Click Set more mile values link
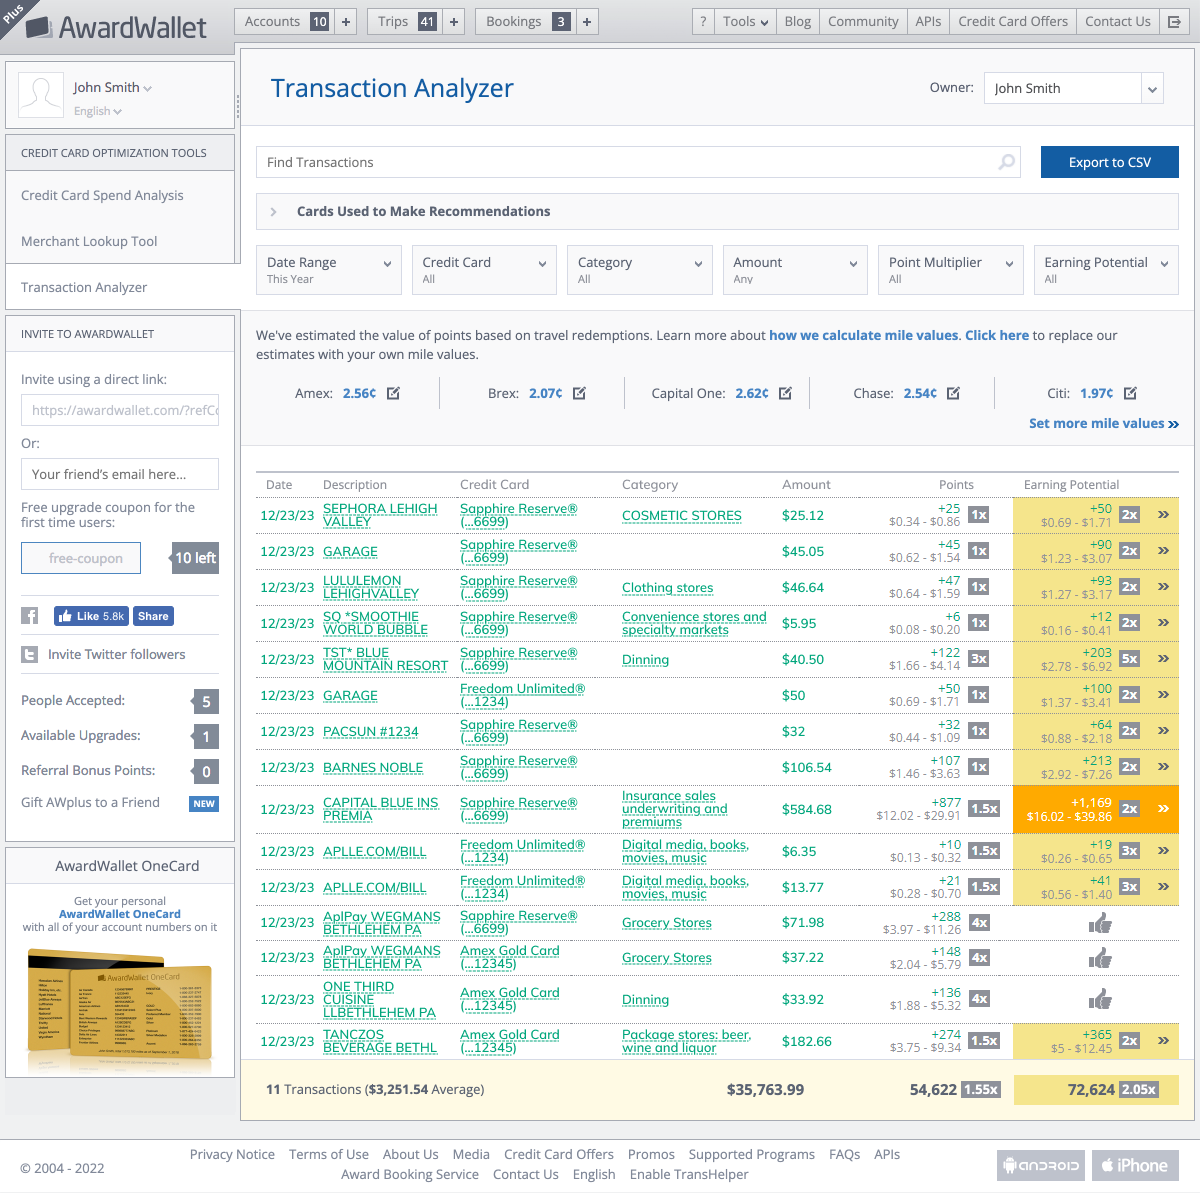1200x1193 pixels. pyautogui.click(x=1104, y=423)
